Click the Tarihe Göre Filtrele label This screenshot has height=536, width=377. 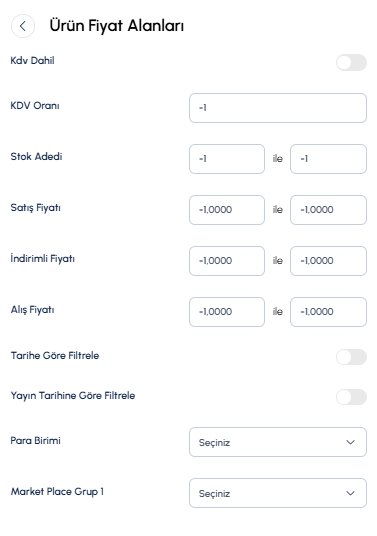(55, 356)
